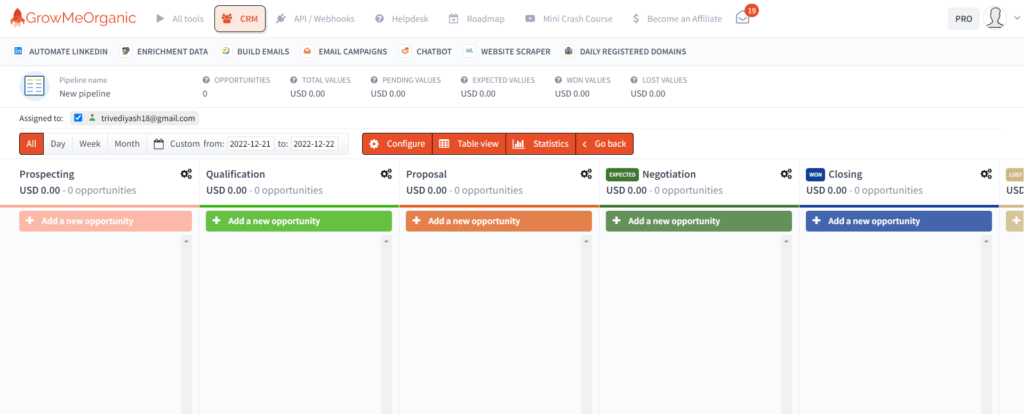
Task: Select the CRM tab
Action: coord(240,19)
